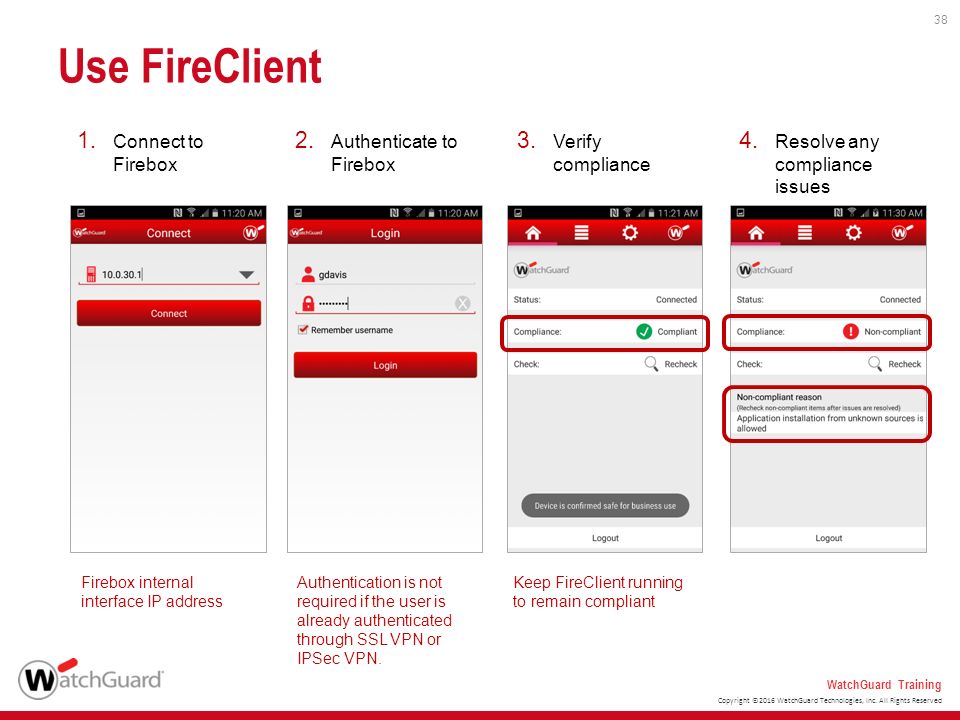Click the WatchGuard W icon on Connect screen

pyautogui.click(x=253, y=233)
